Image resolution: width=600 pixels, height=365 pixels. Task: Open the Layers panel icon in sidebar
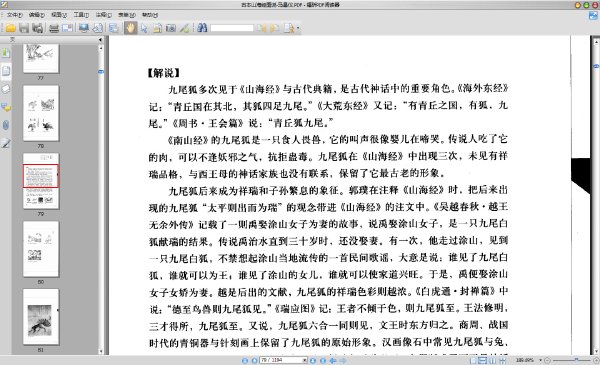[6, 89]
